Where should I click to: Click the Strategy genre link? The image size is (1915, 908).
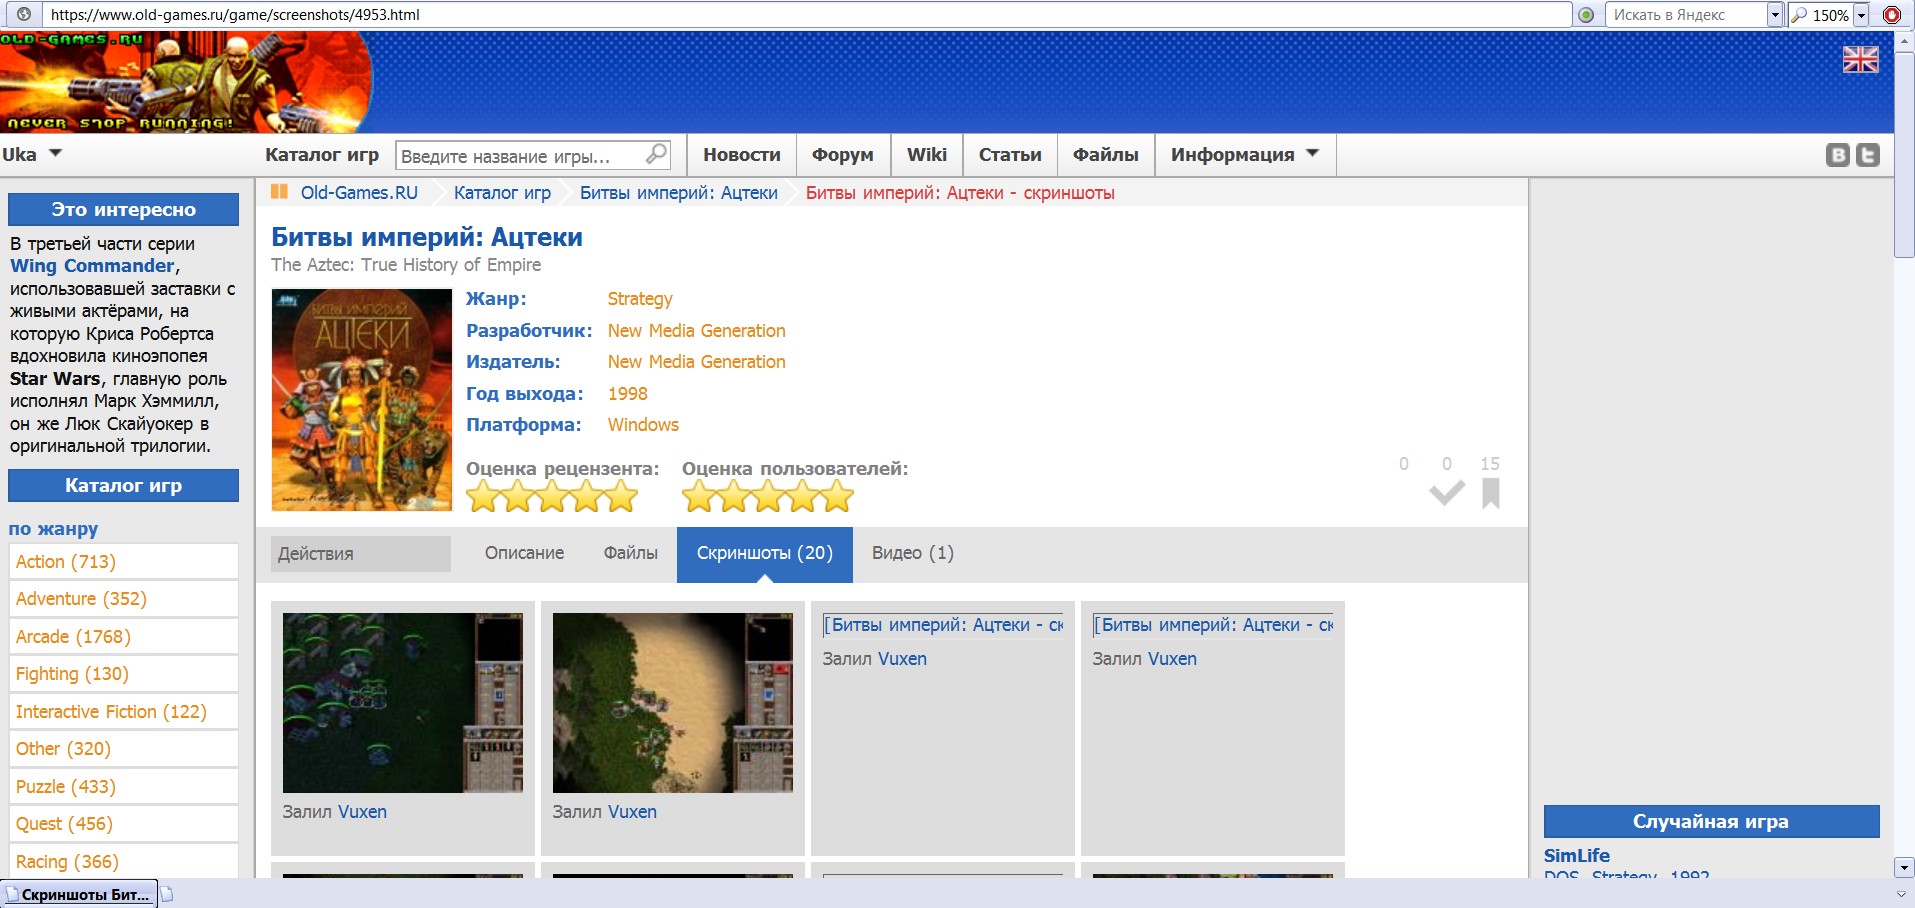click(640, 299)
